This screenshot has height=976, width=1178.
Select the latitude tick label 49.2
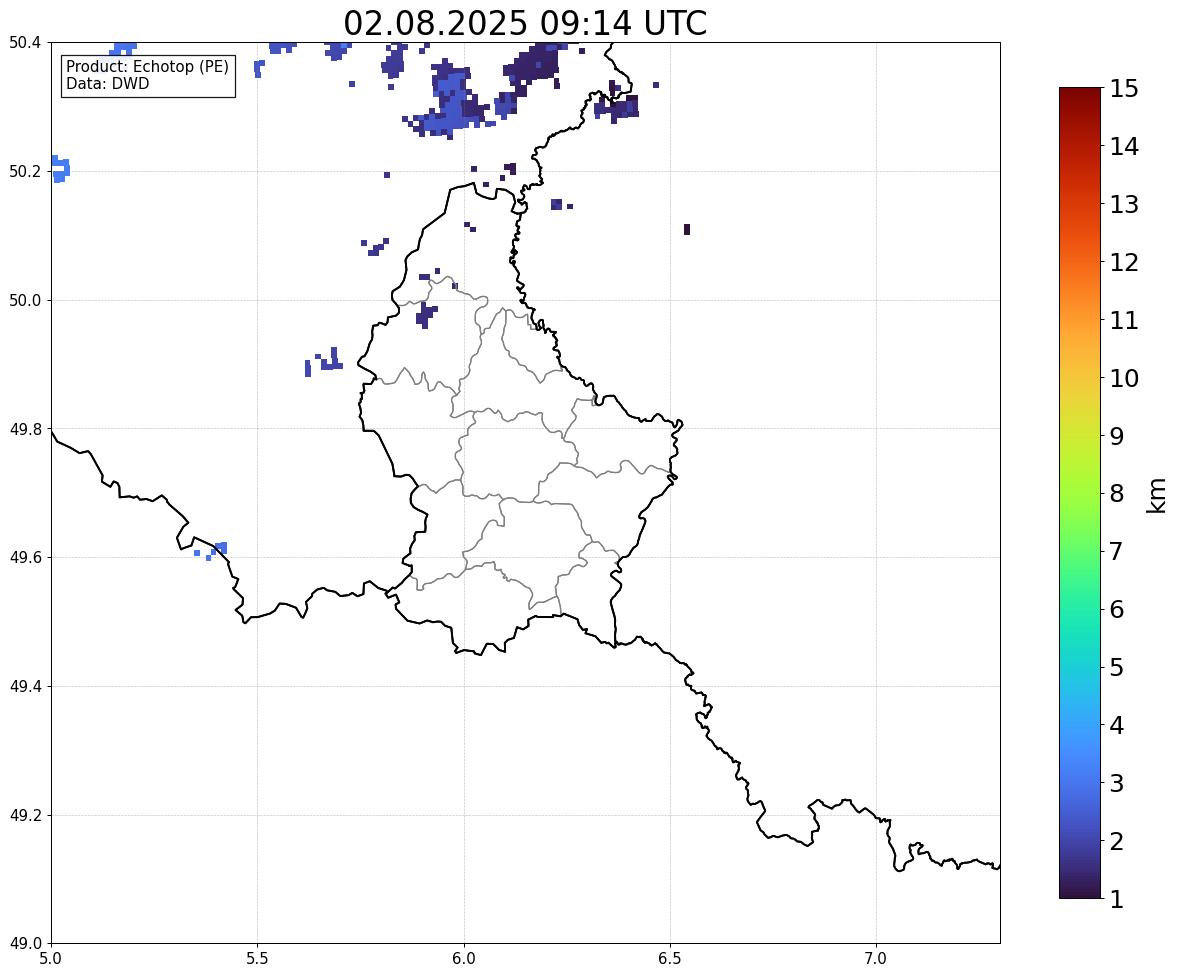[x=25, y=815]
